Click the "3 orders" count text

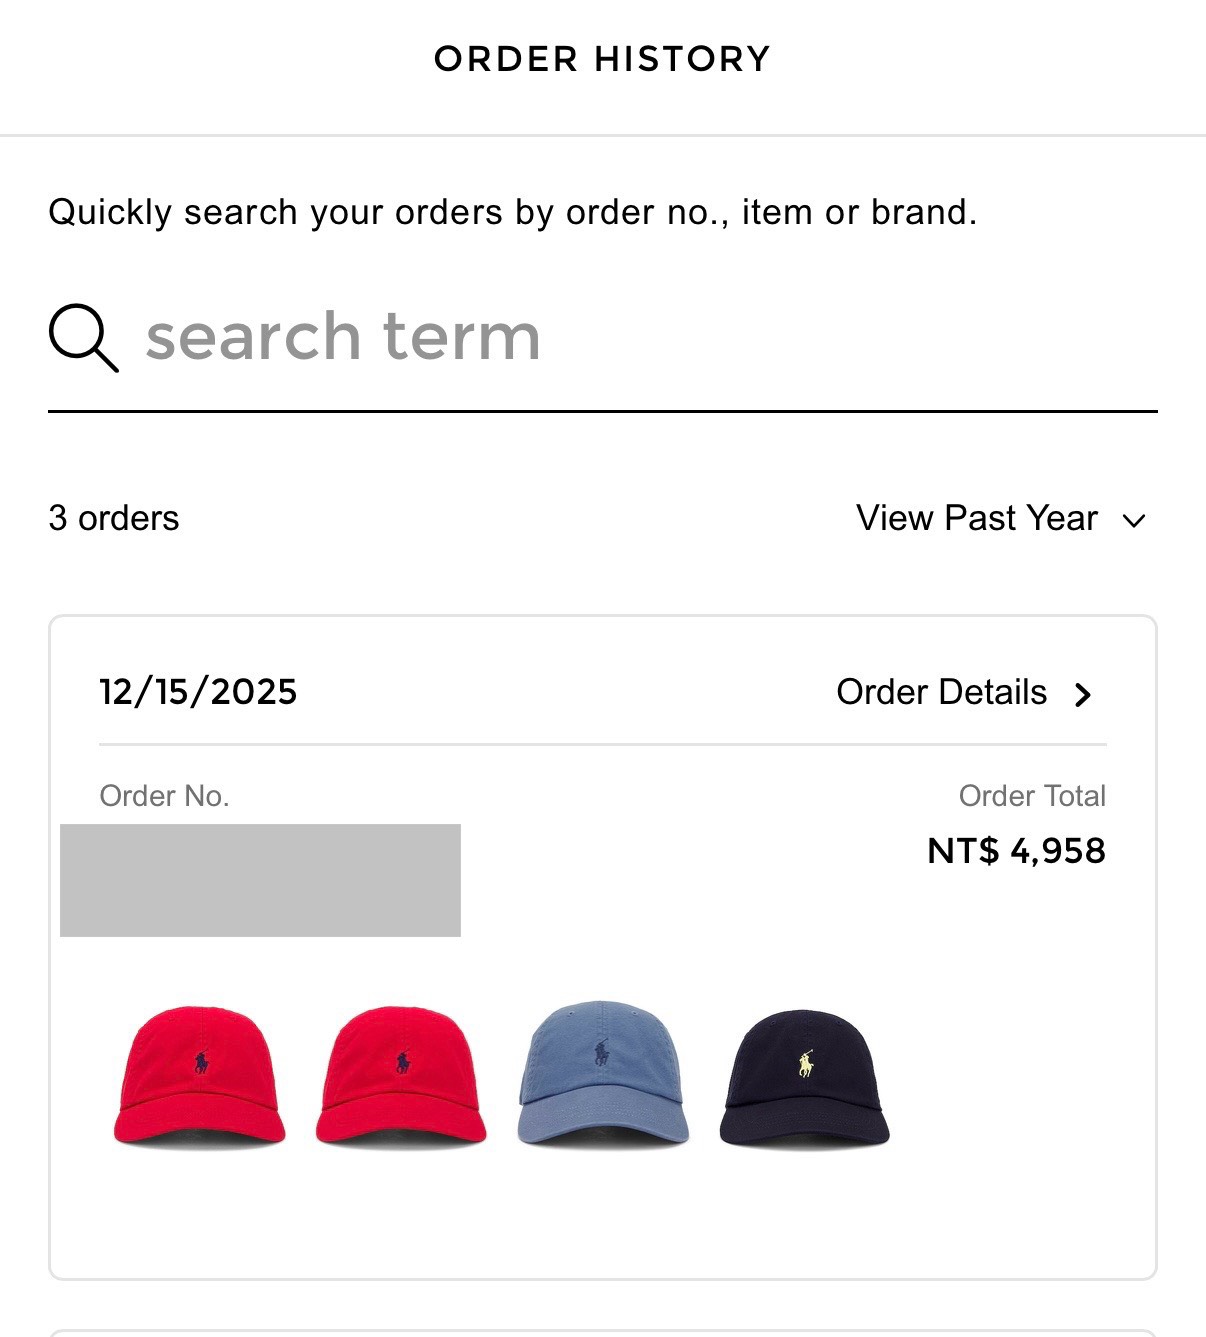click(114, 518)
